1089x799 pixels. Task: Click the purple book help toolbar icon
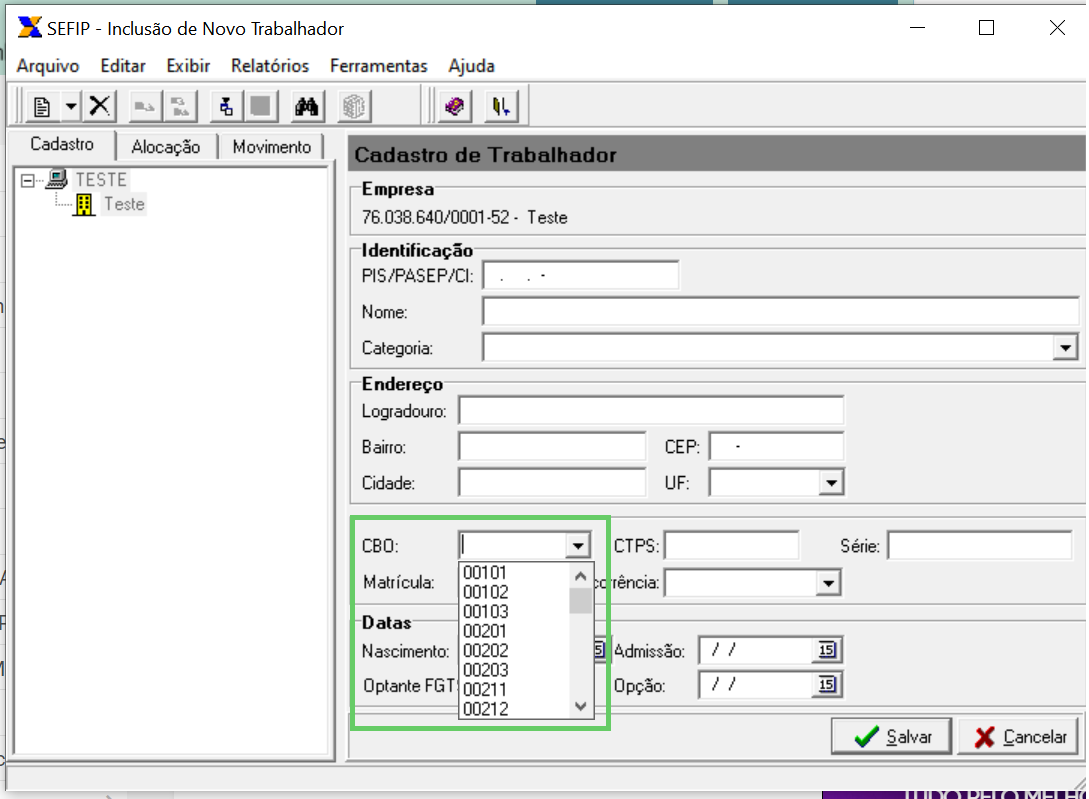pyautogui.click(x=455, y=106)
